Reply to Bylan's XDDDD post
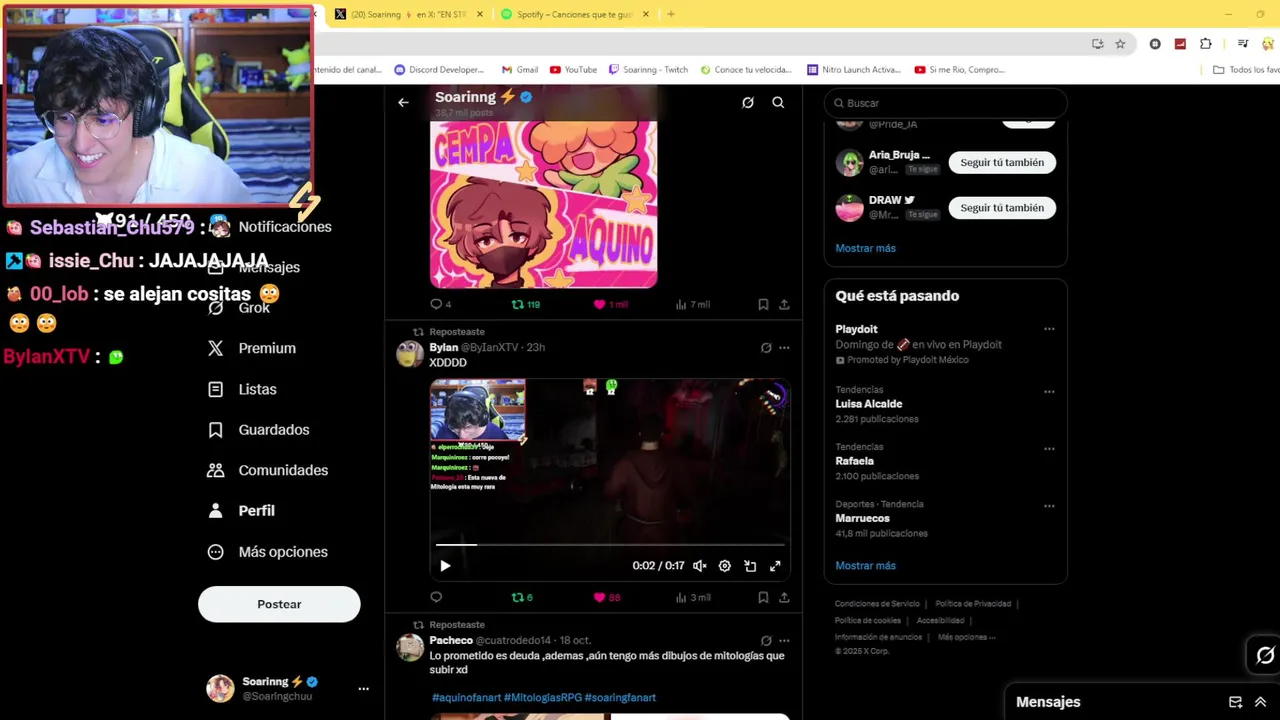Viewport: 1280px width, 720px height. tap(436, 597)
